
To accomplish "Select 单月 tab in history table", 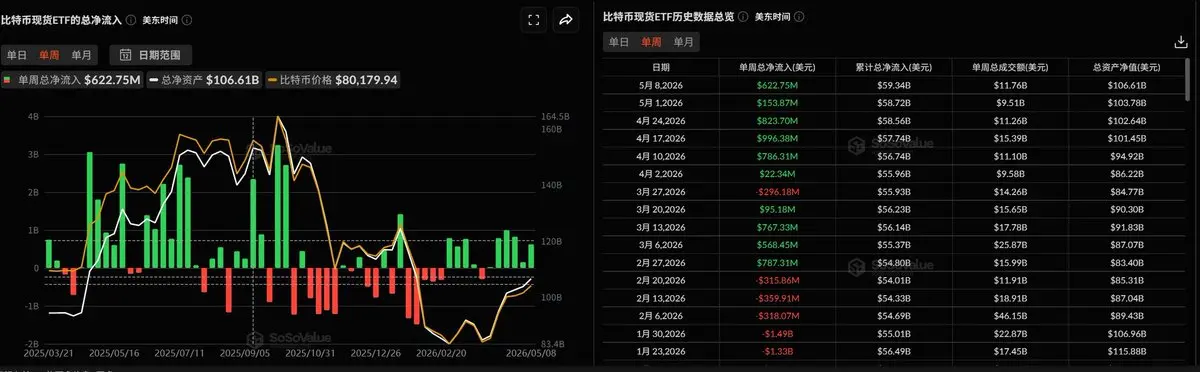I will point(683,42).
